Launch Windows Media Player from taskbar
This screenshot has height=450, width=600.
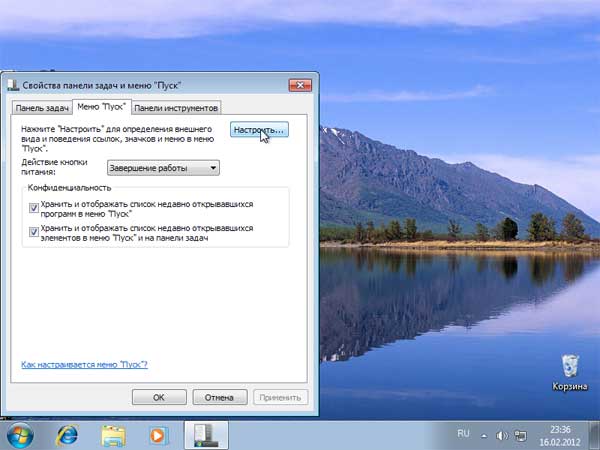[x=158, y=436]
